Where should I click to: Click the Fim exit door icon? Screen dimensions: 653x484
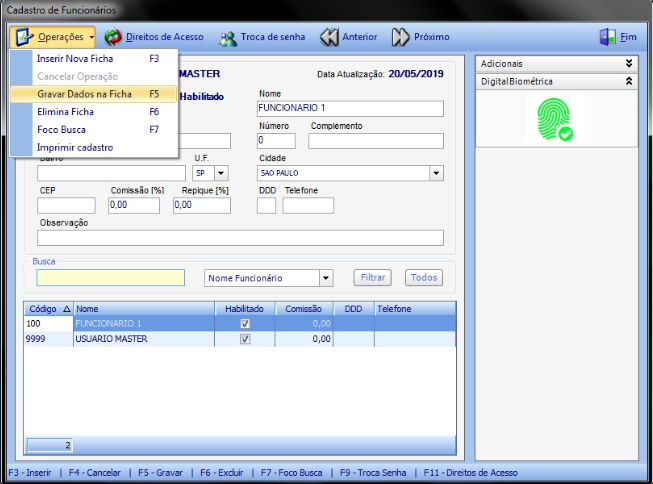[x=608, y=37]
